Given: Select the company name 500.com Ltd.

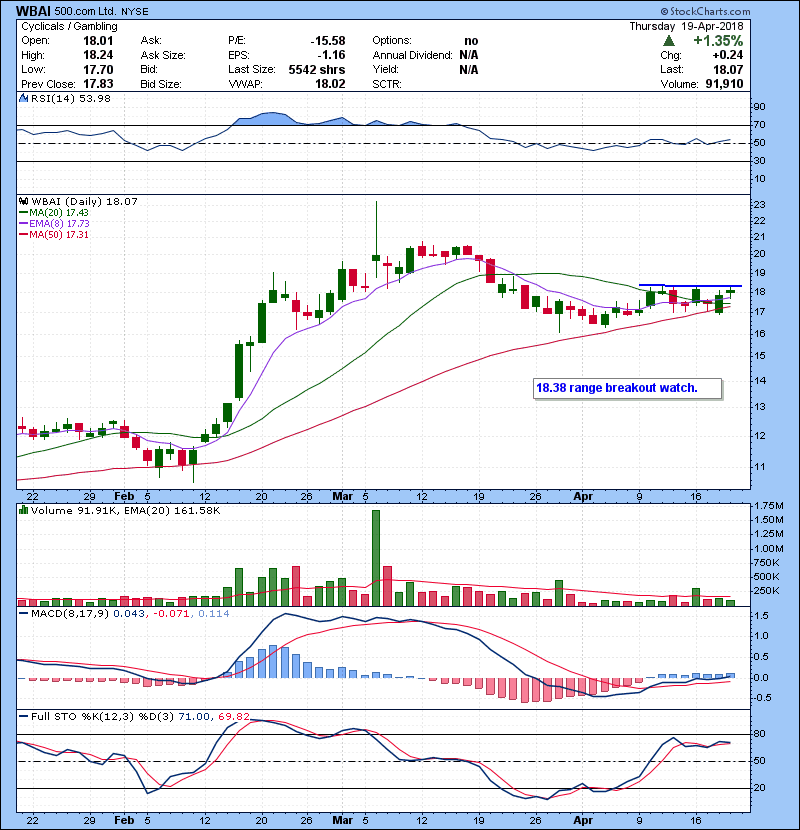Looking at the screenshot, I should coord(84,11).
